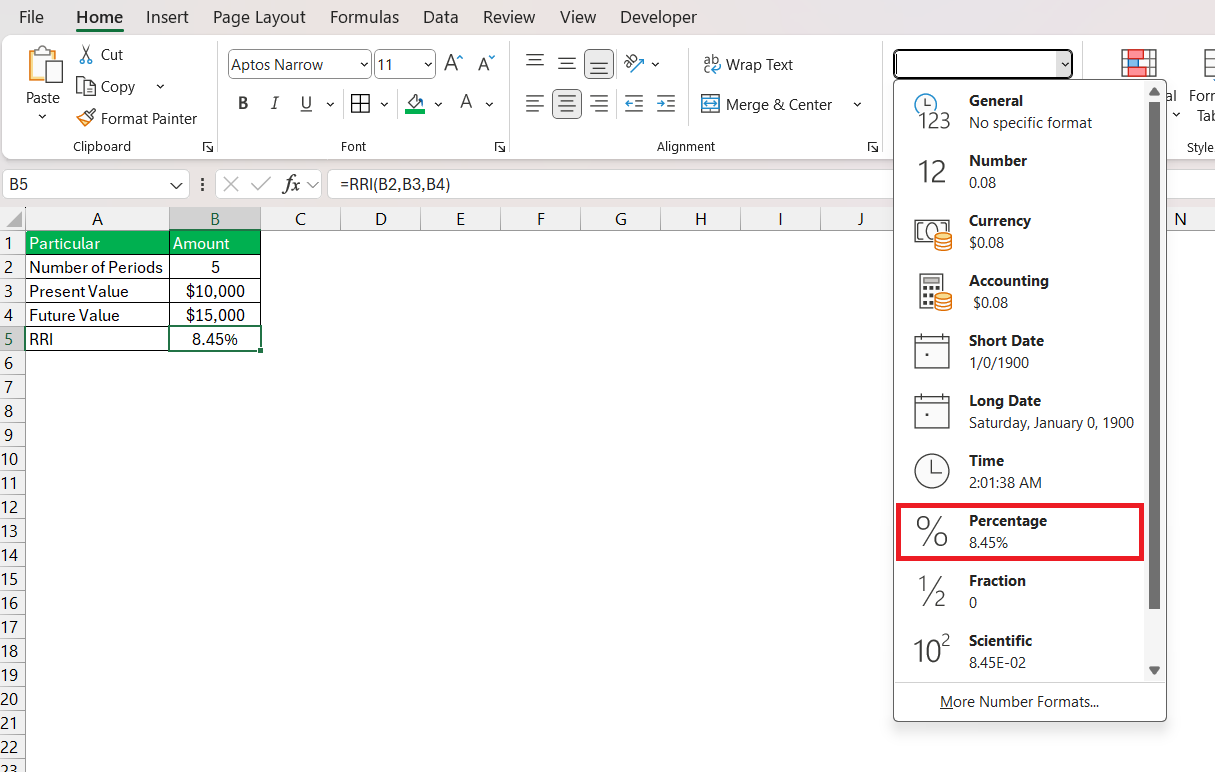Choose the Number format option

[1020, 172]
